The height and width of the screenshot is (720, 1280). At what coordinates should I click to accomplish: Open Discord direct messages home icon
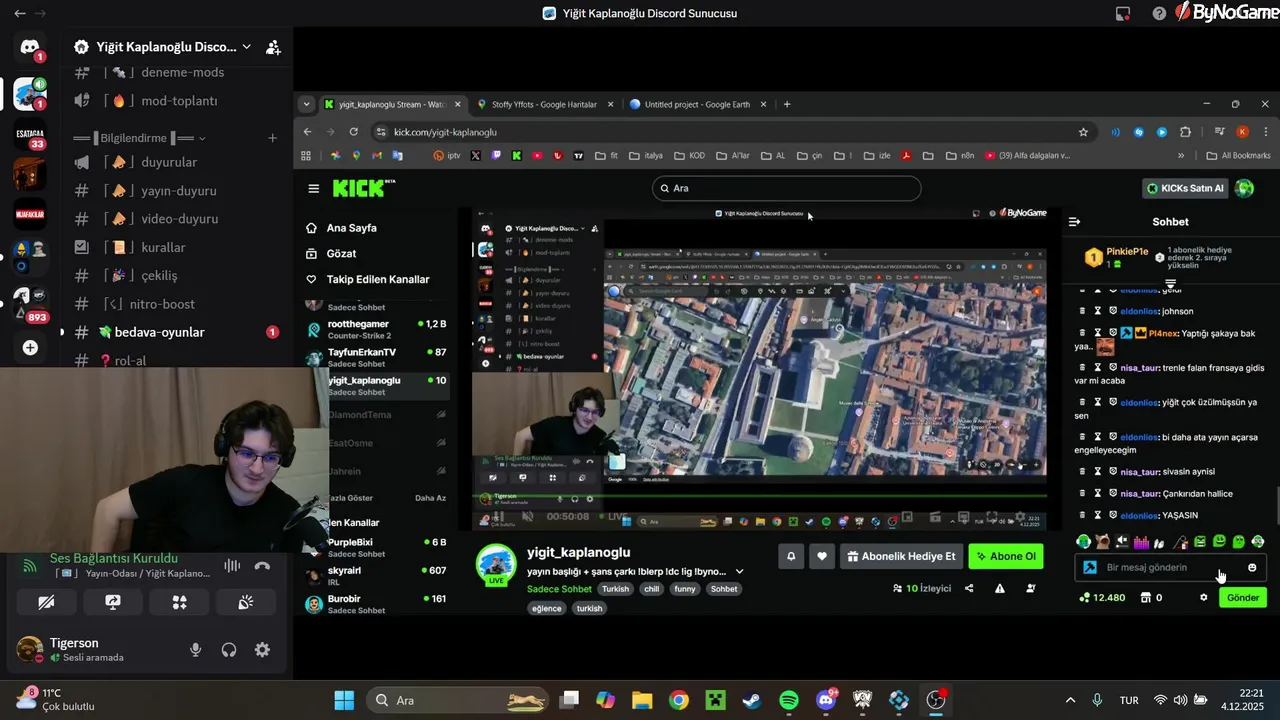click(30, 48)
